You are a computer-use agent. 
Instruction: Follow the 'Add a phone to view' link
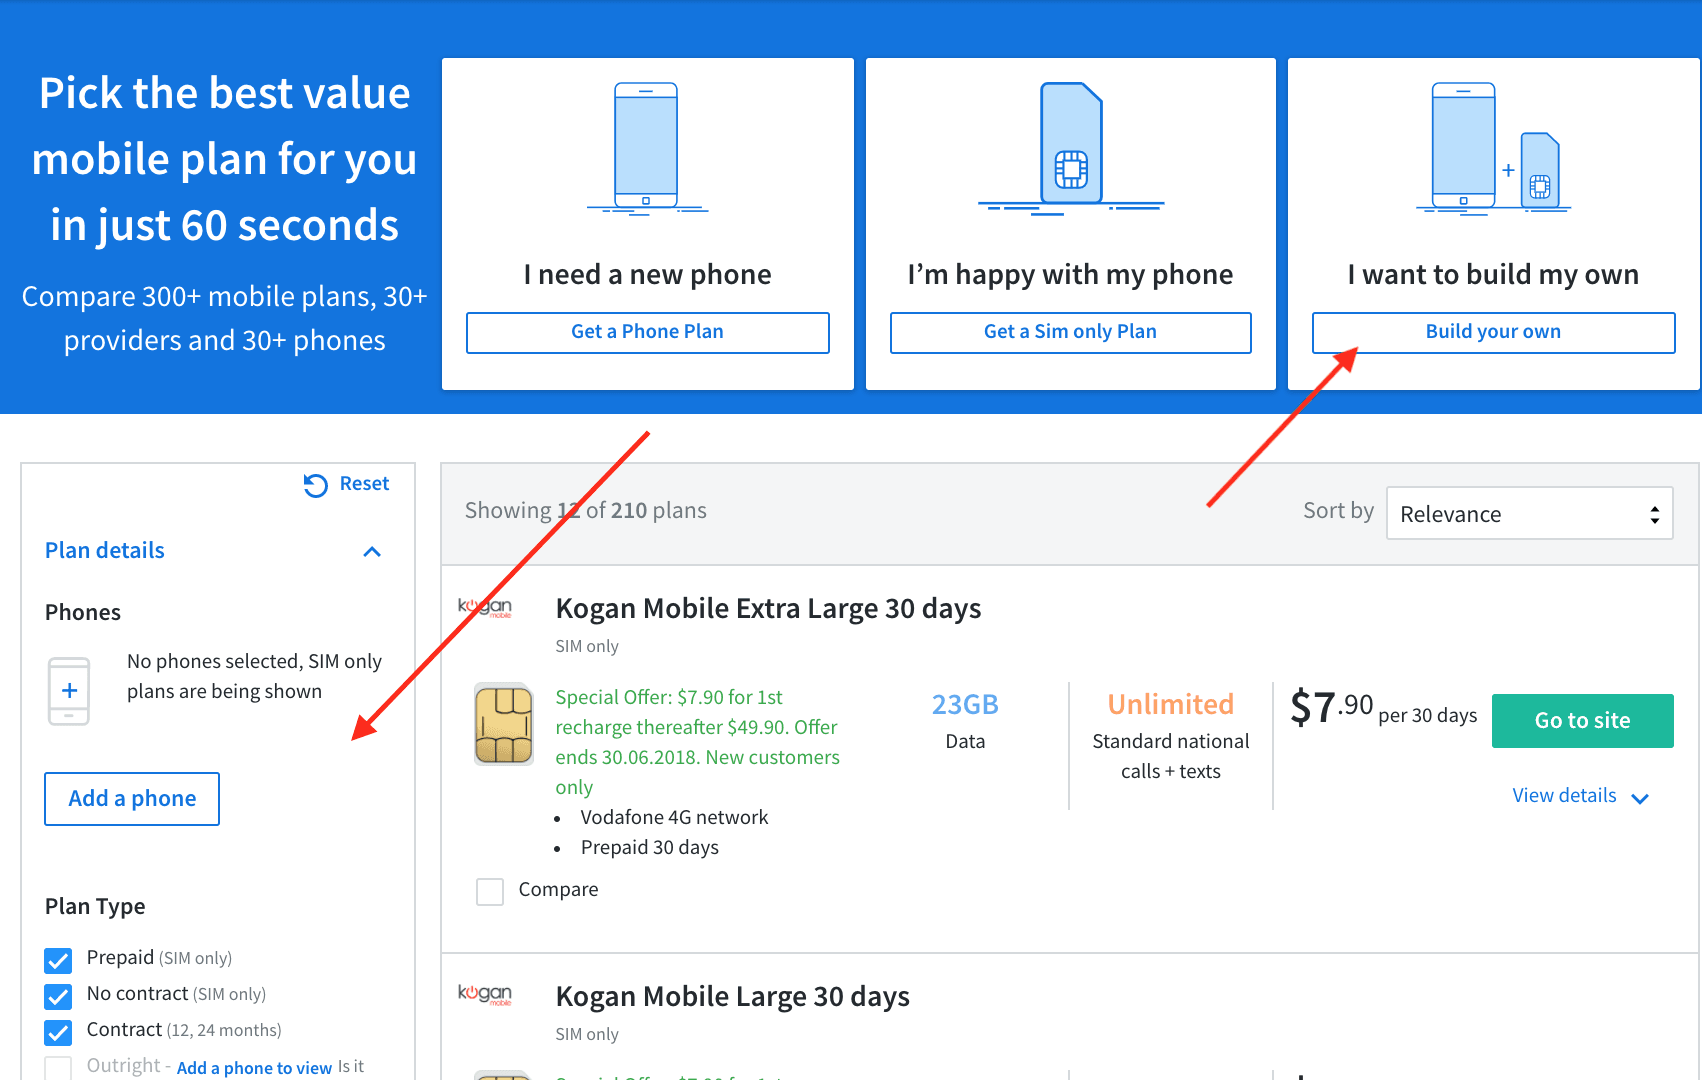pyautogui.click(x=254, y=1068)
